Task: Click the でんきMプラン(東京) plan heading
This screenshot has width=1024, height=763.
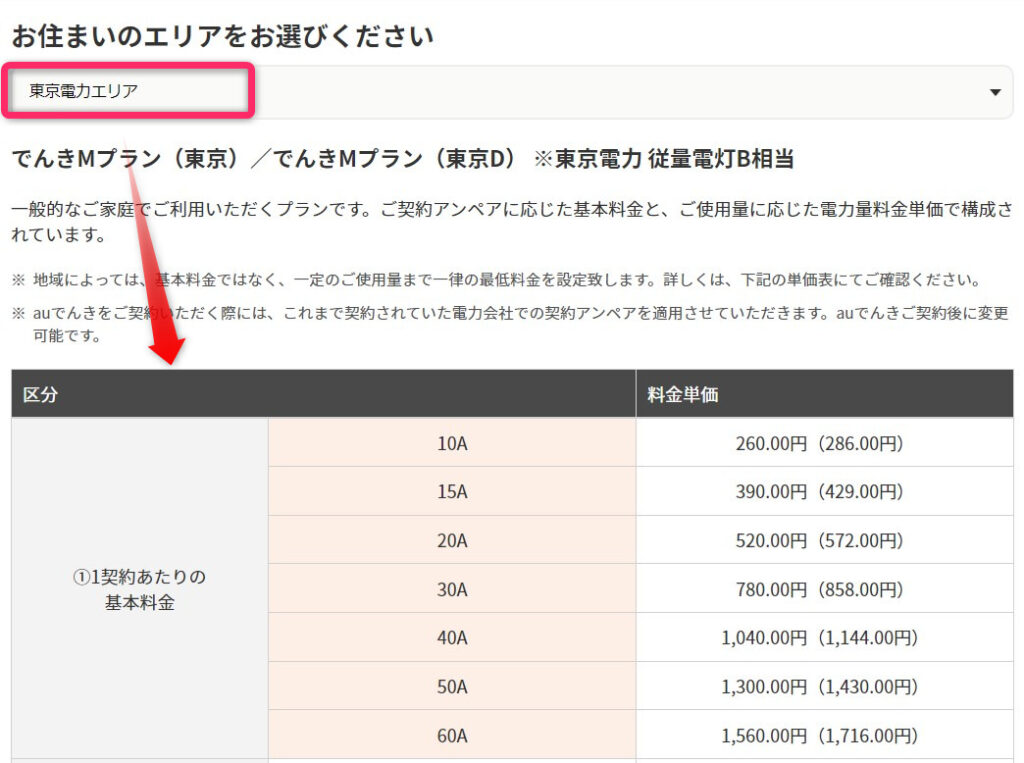Action: point(403,159)
